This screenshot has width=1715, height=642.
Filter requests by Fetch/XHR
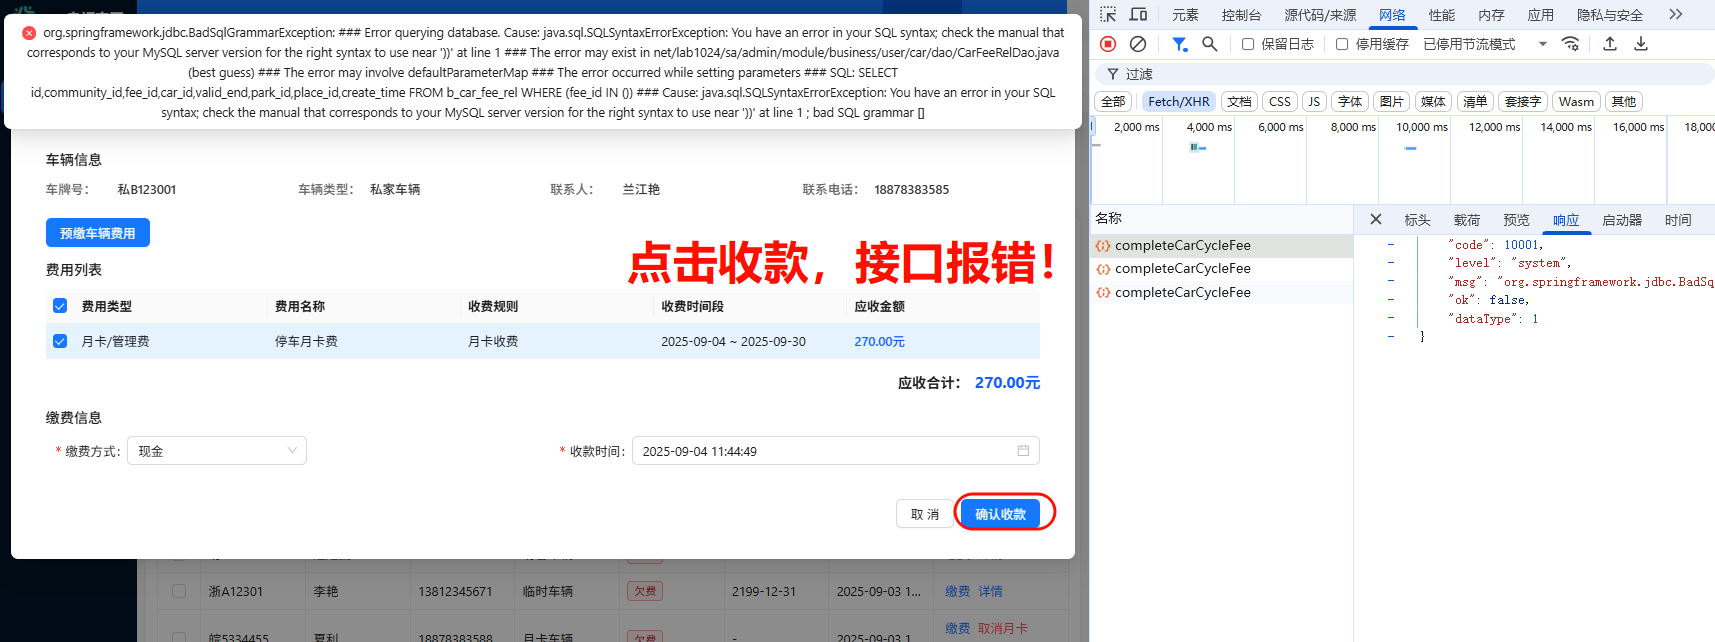tap(1179, 102)
